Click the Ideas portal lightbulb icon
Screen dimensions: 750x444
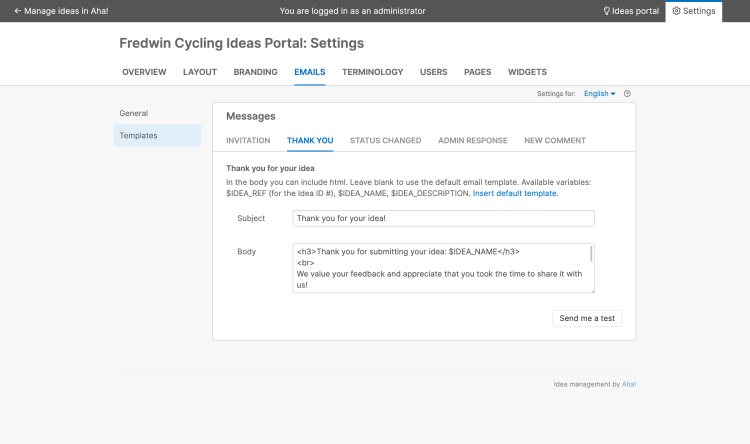pos(607,11)
